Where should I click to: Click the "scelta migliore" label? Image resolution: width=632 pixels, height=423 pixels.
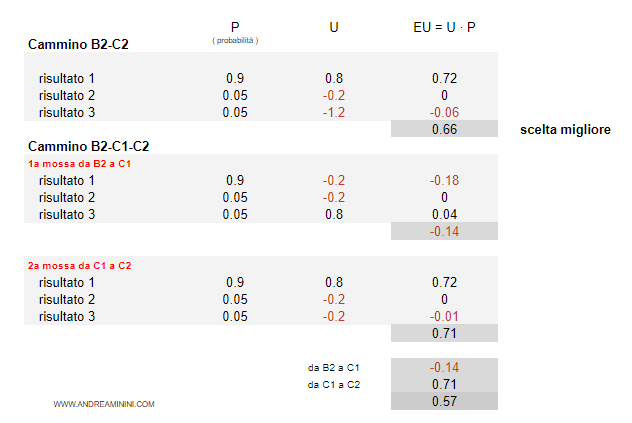click(566, 130)
